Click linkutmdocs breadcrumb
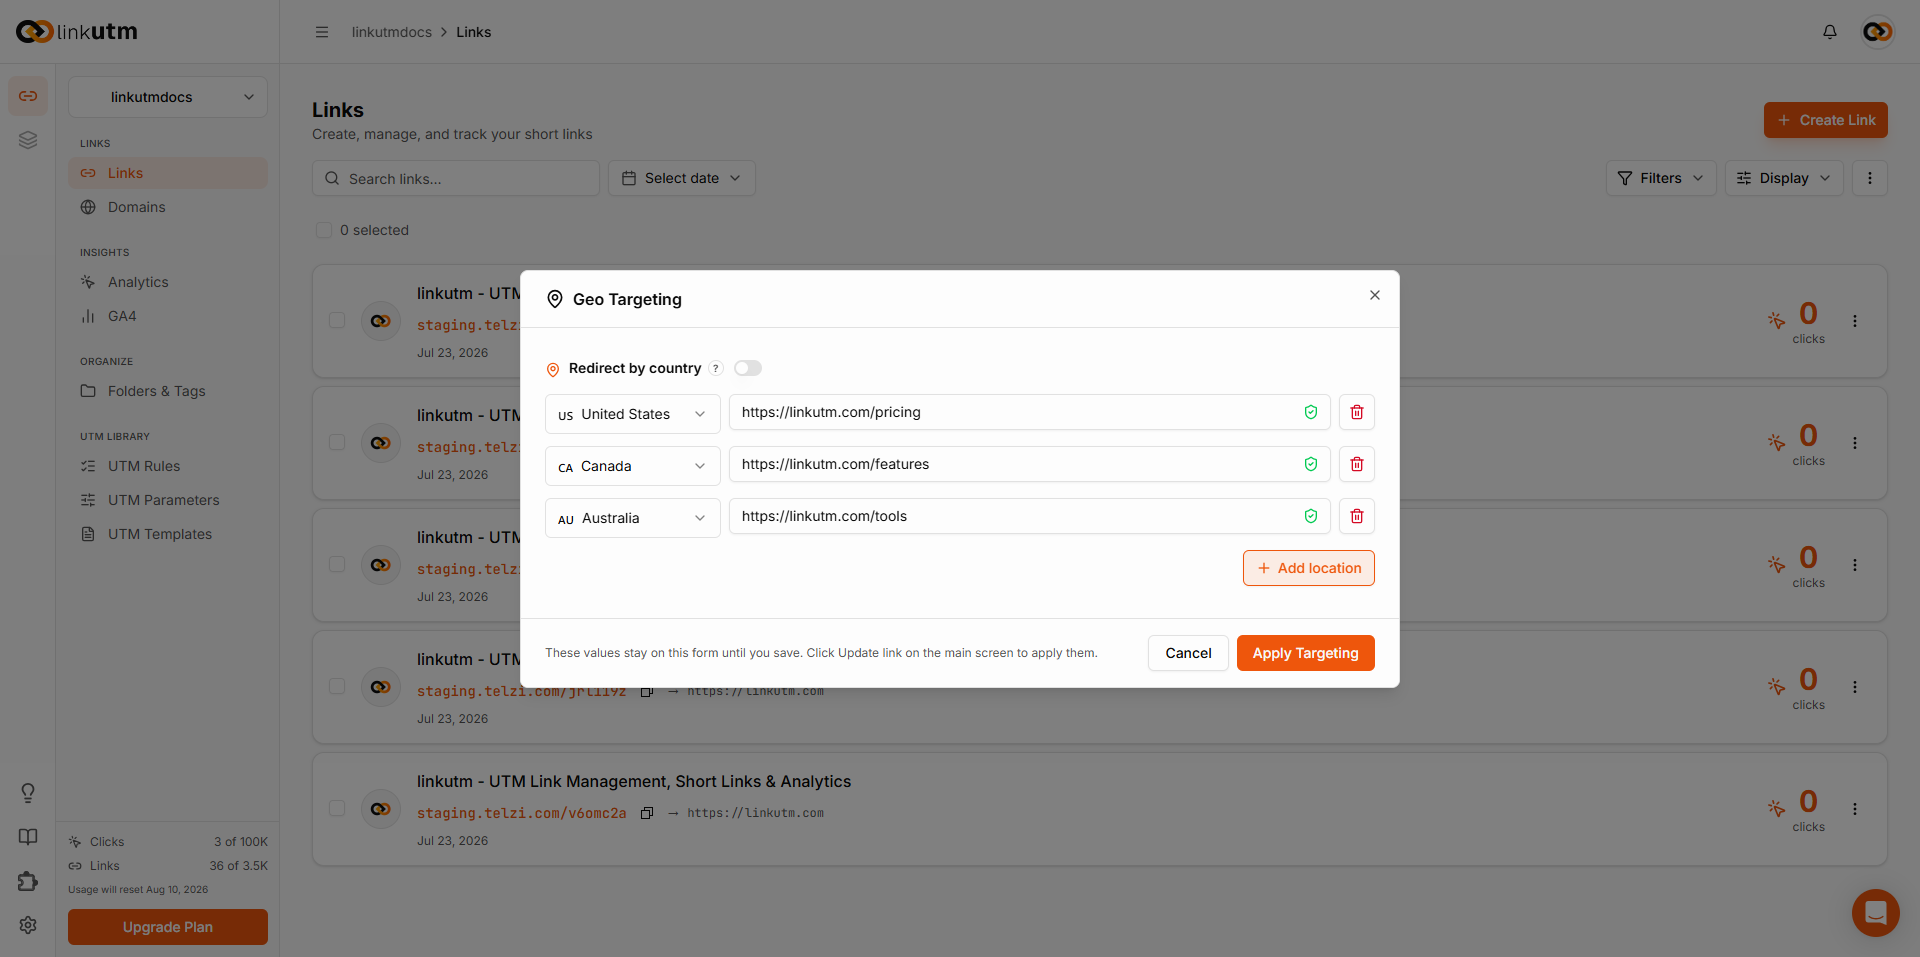 392,32
